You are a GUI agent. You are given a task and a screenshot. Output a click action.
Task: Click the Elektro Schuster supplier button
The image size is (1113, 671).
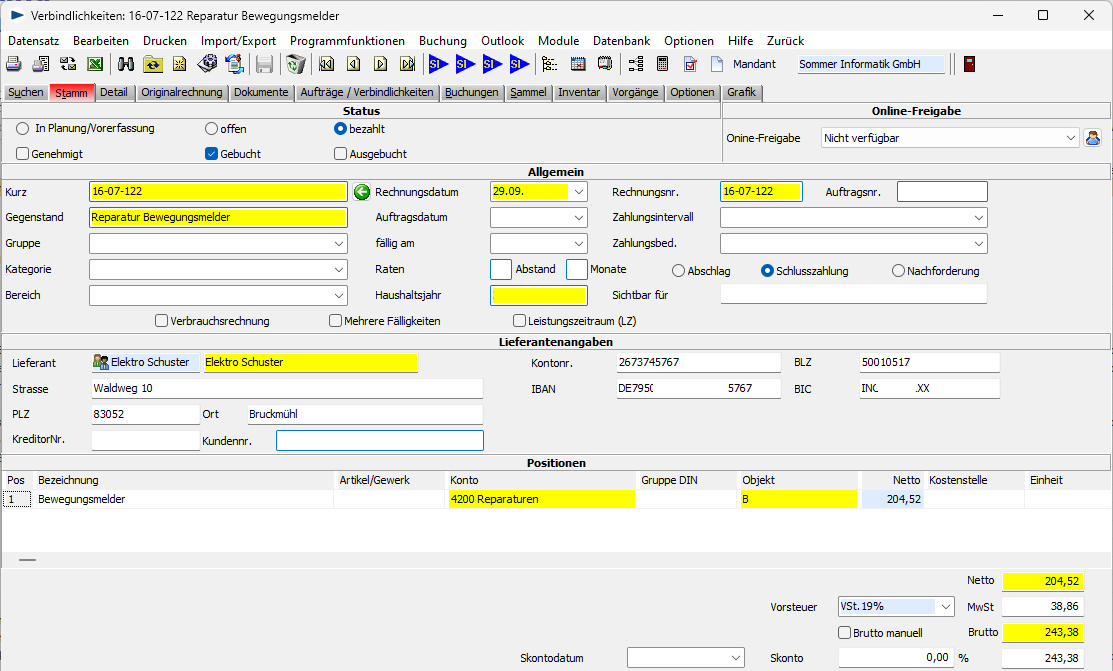144,362
